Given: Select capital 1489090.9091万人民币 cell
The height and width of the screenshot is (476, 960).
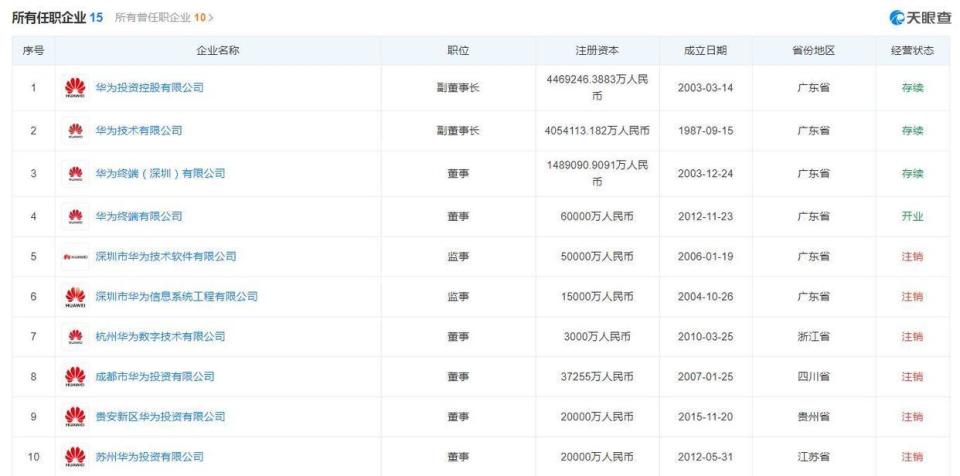Looking at the screenshot, I should click(597, 173).
